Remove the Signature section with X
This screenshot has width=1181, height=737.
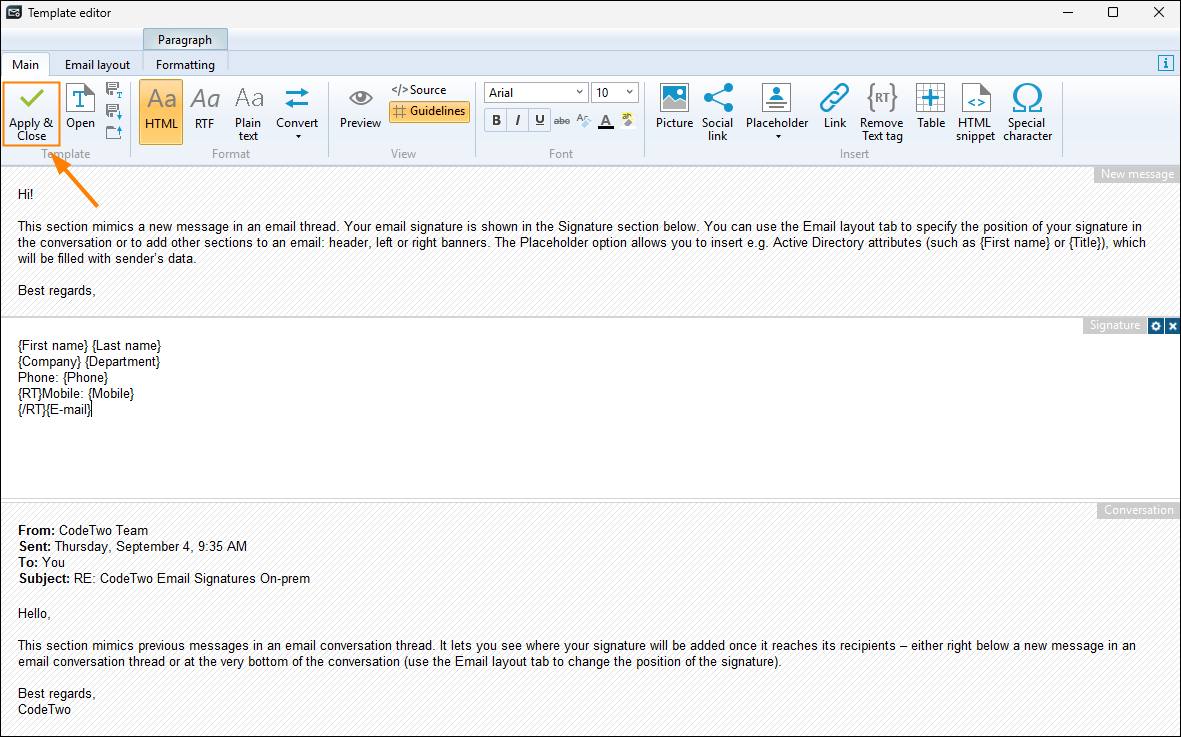click(x=1173, y=326)
